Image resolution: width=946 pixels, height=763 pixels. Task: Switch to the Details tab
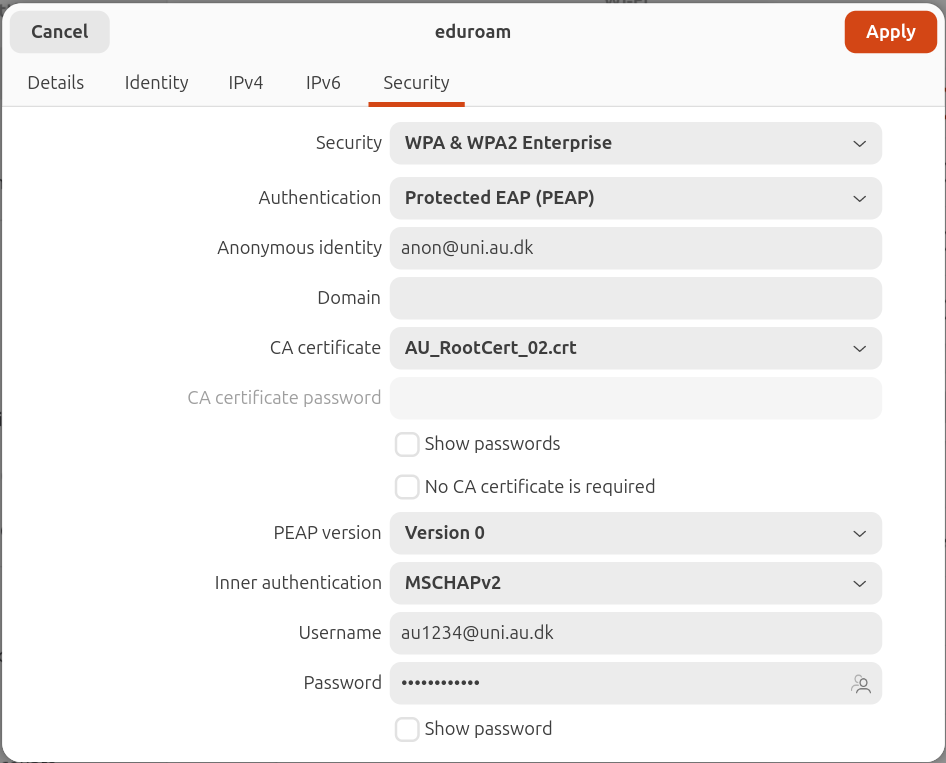tap(56, 83)
